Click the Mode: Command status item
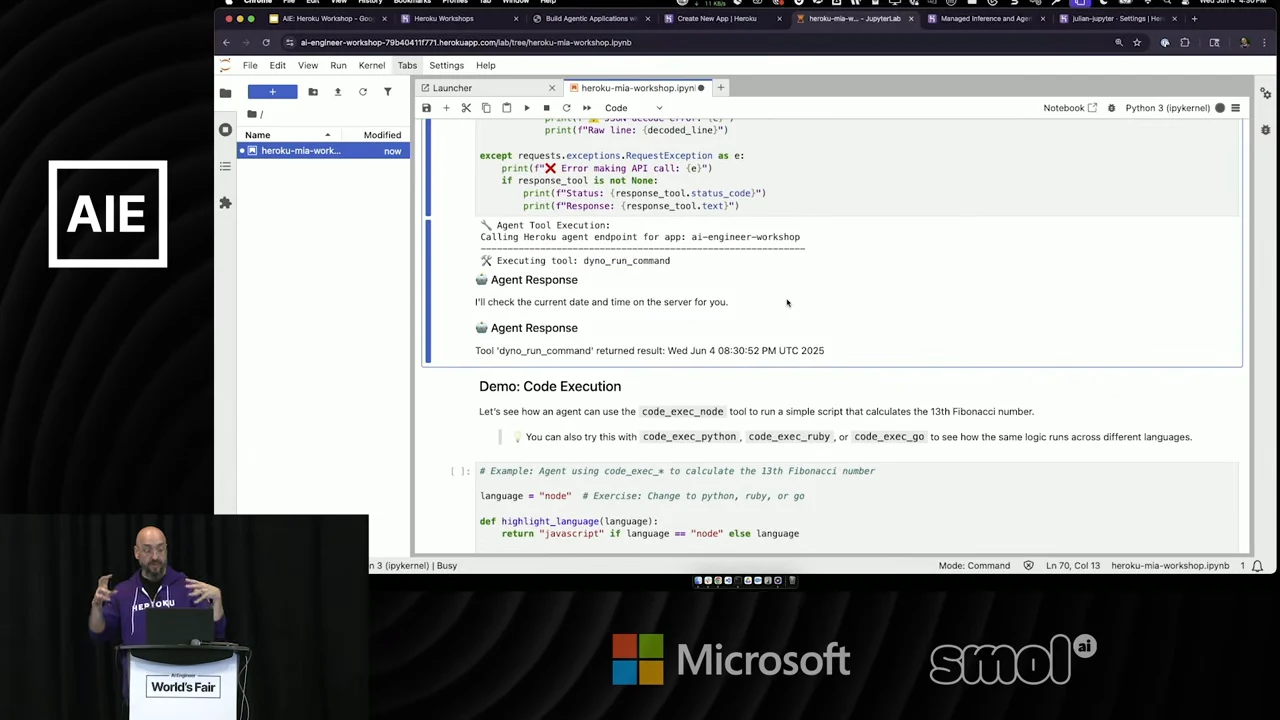This screenshot has height=720, width=1280. [974, 566]
